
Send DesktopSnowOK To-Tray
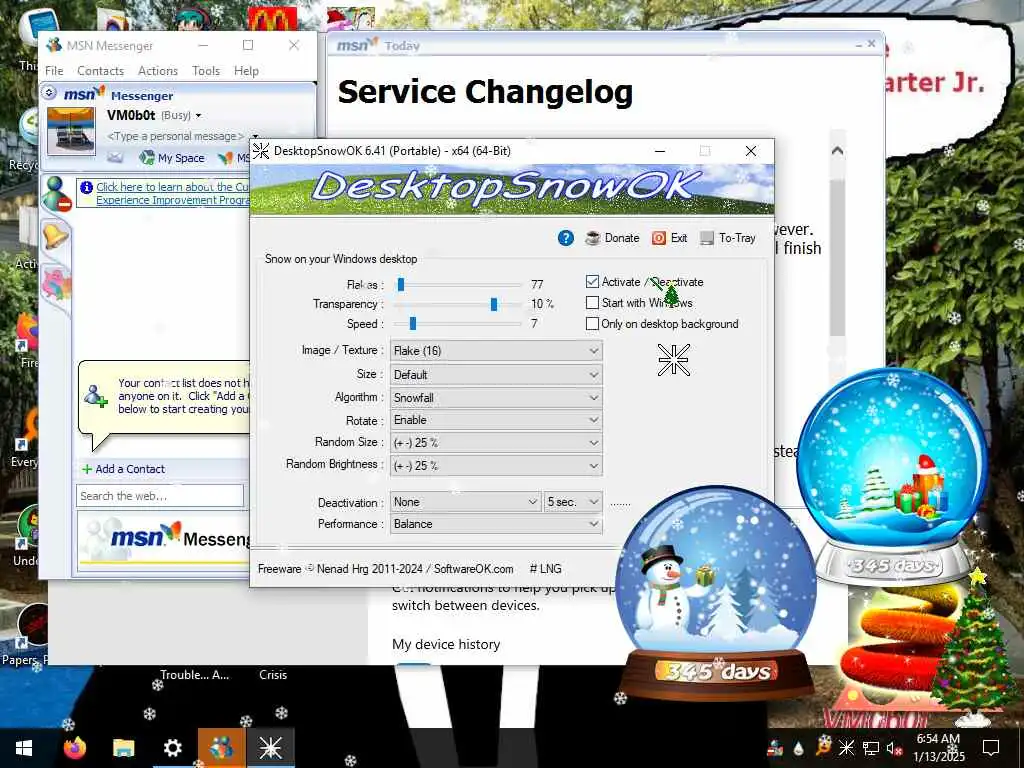[728, 238]
